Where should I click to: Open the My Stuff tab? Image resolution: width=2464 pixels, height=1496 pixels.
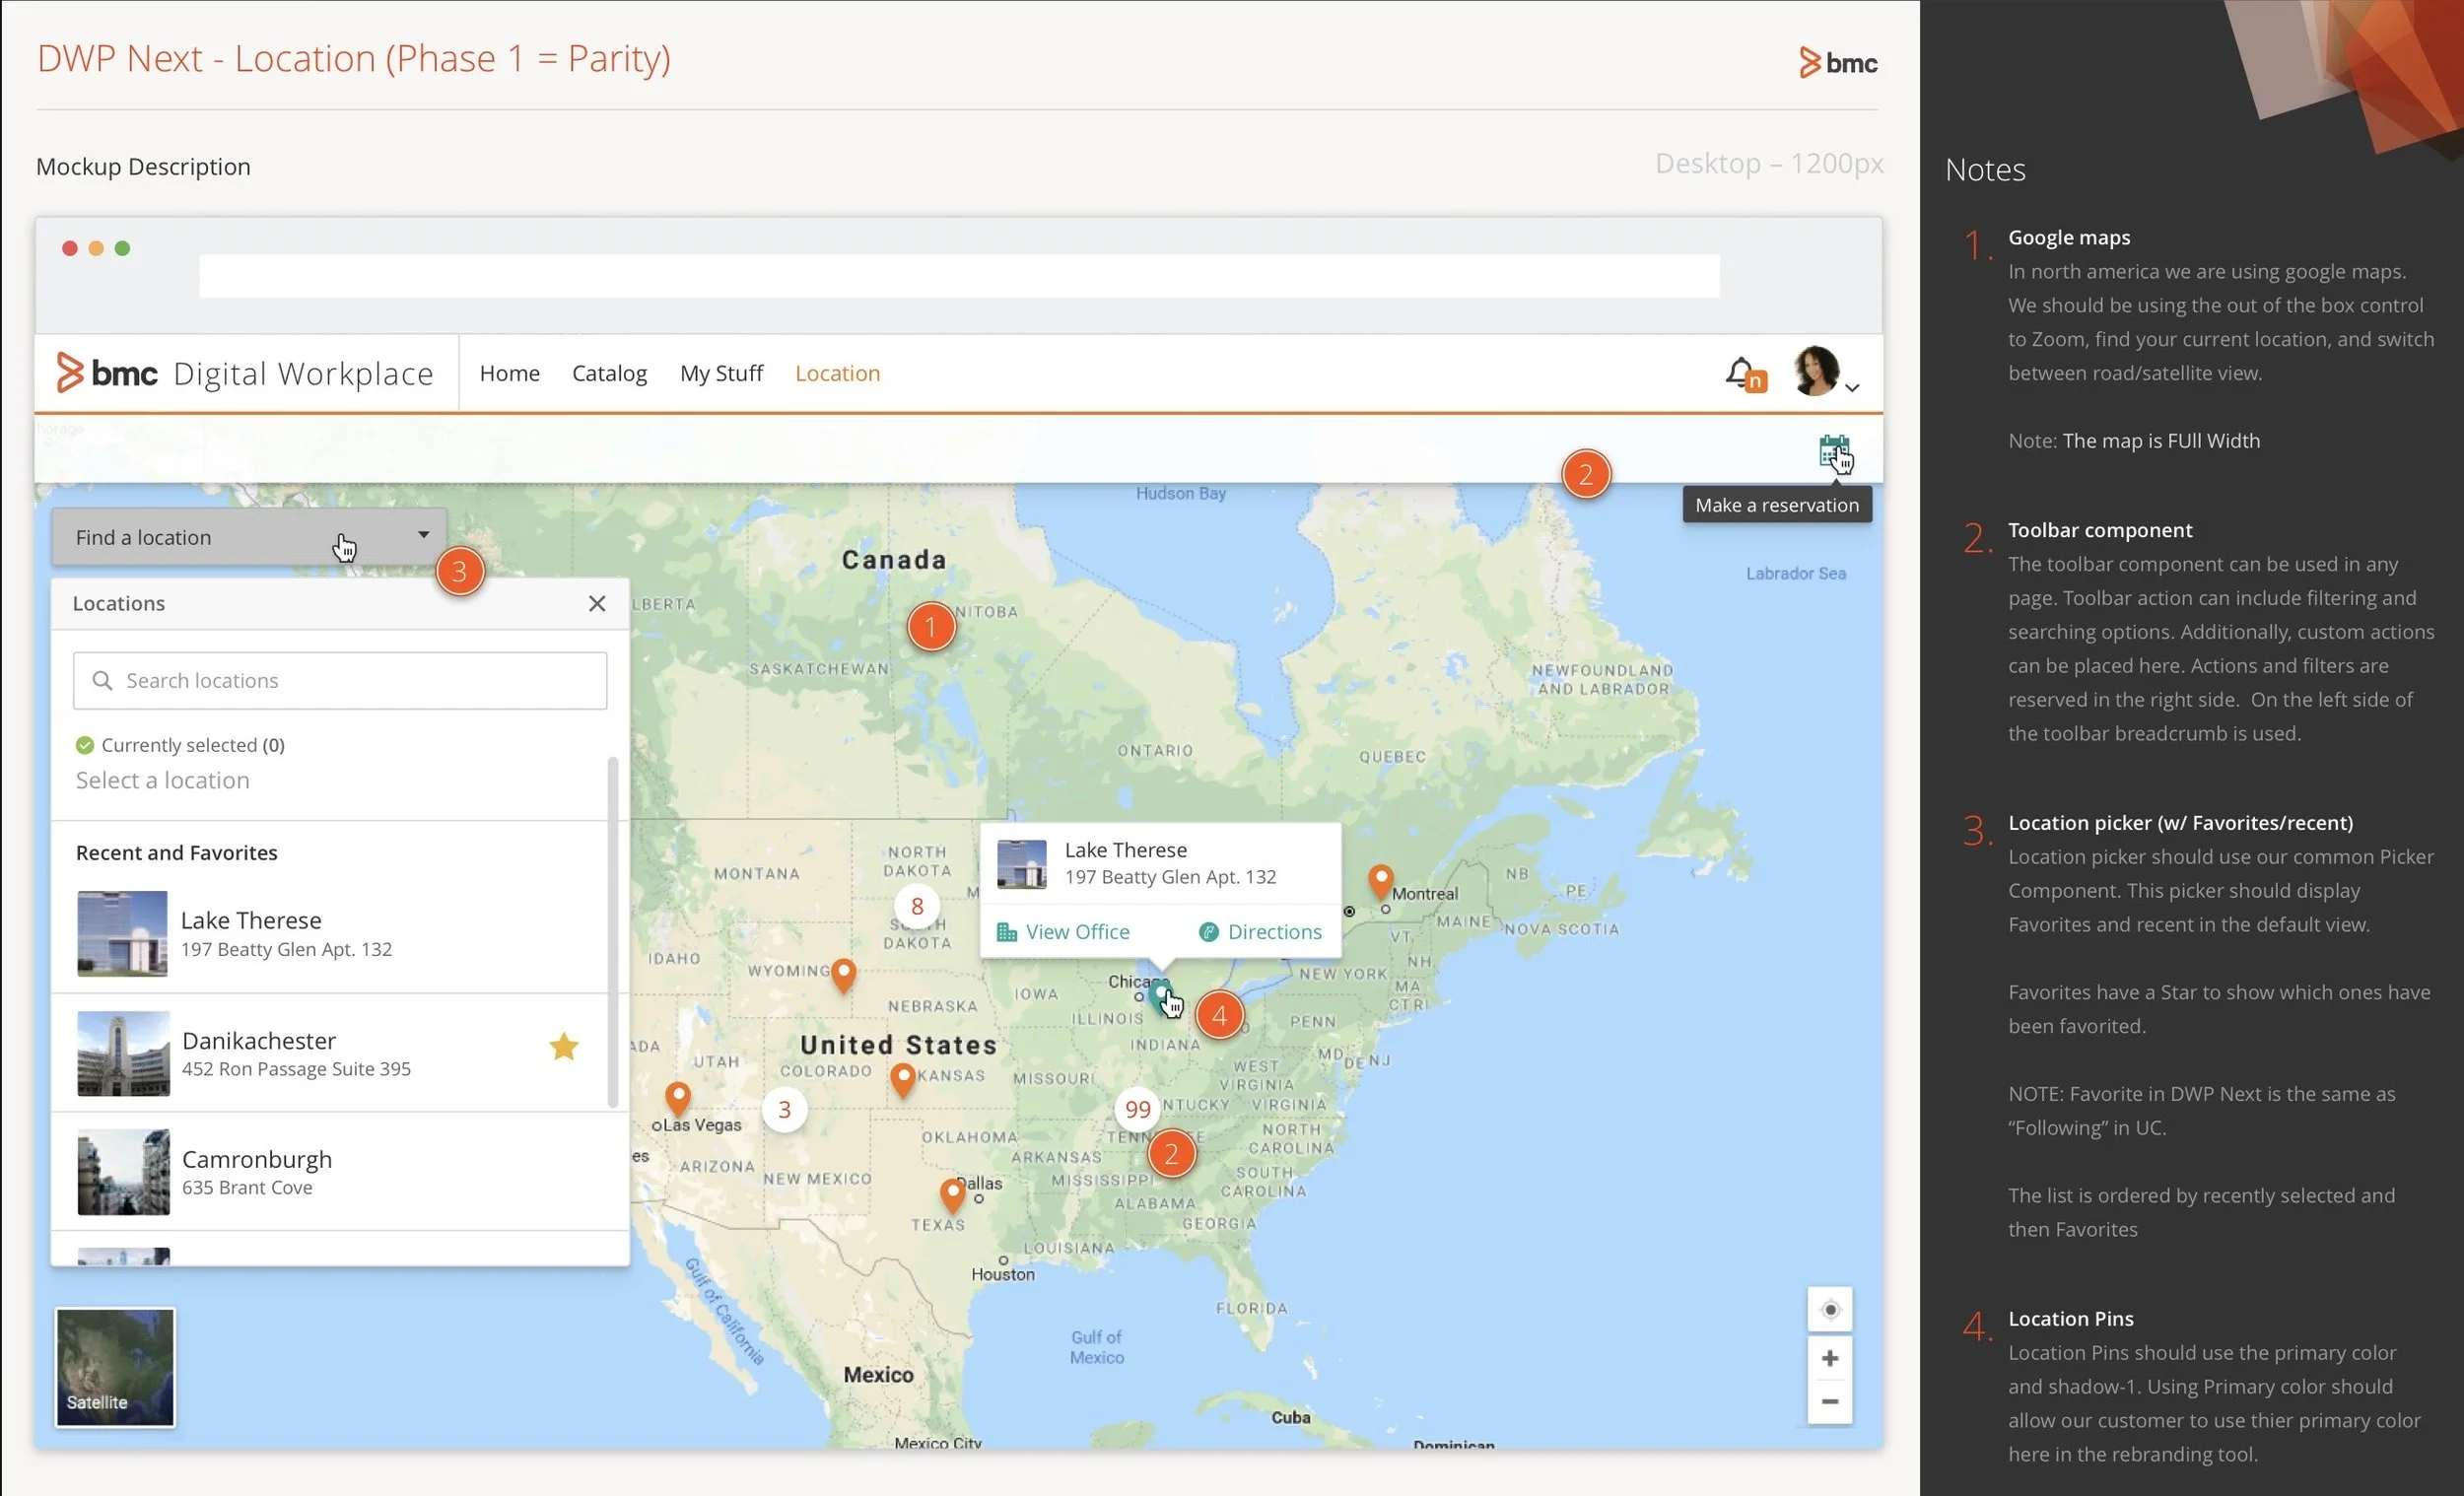coord(721,373)
